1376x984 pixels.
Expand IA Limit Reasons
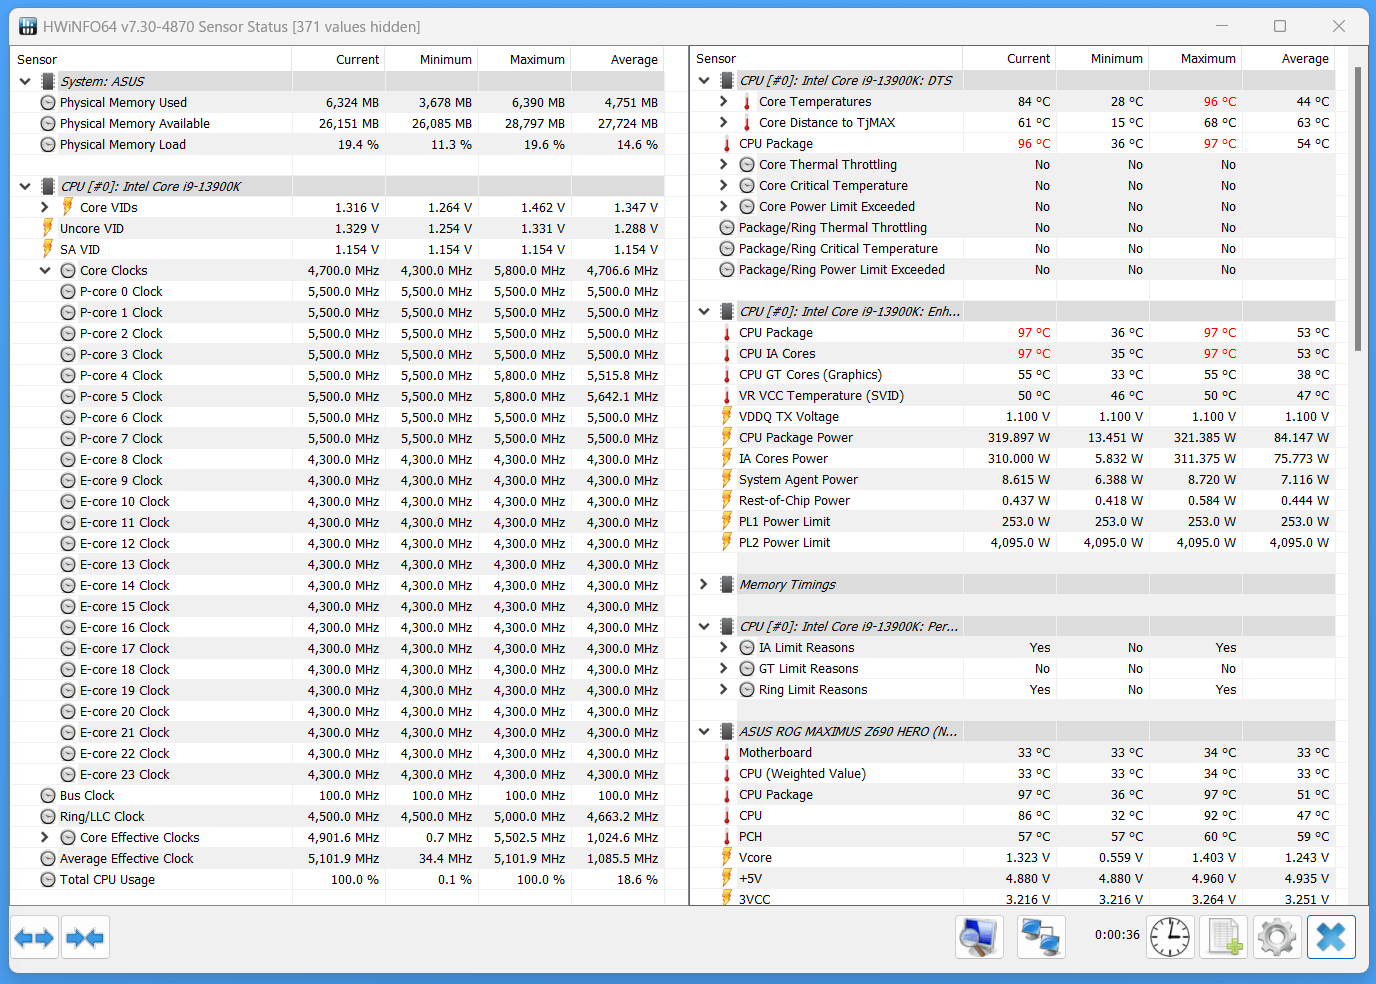click(x=724, y=647)
